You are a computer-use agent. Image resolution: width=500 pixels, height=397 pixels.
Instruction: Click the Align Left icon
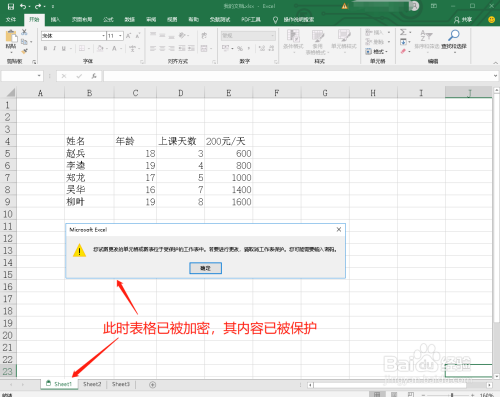click(x=153, y=49)
